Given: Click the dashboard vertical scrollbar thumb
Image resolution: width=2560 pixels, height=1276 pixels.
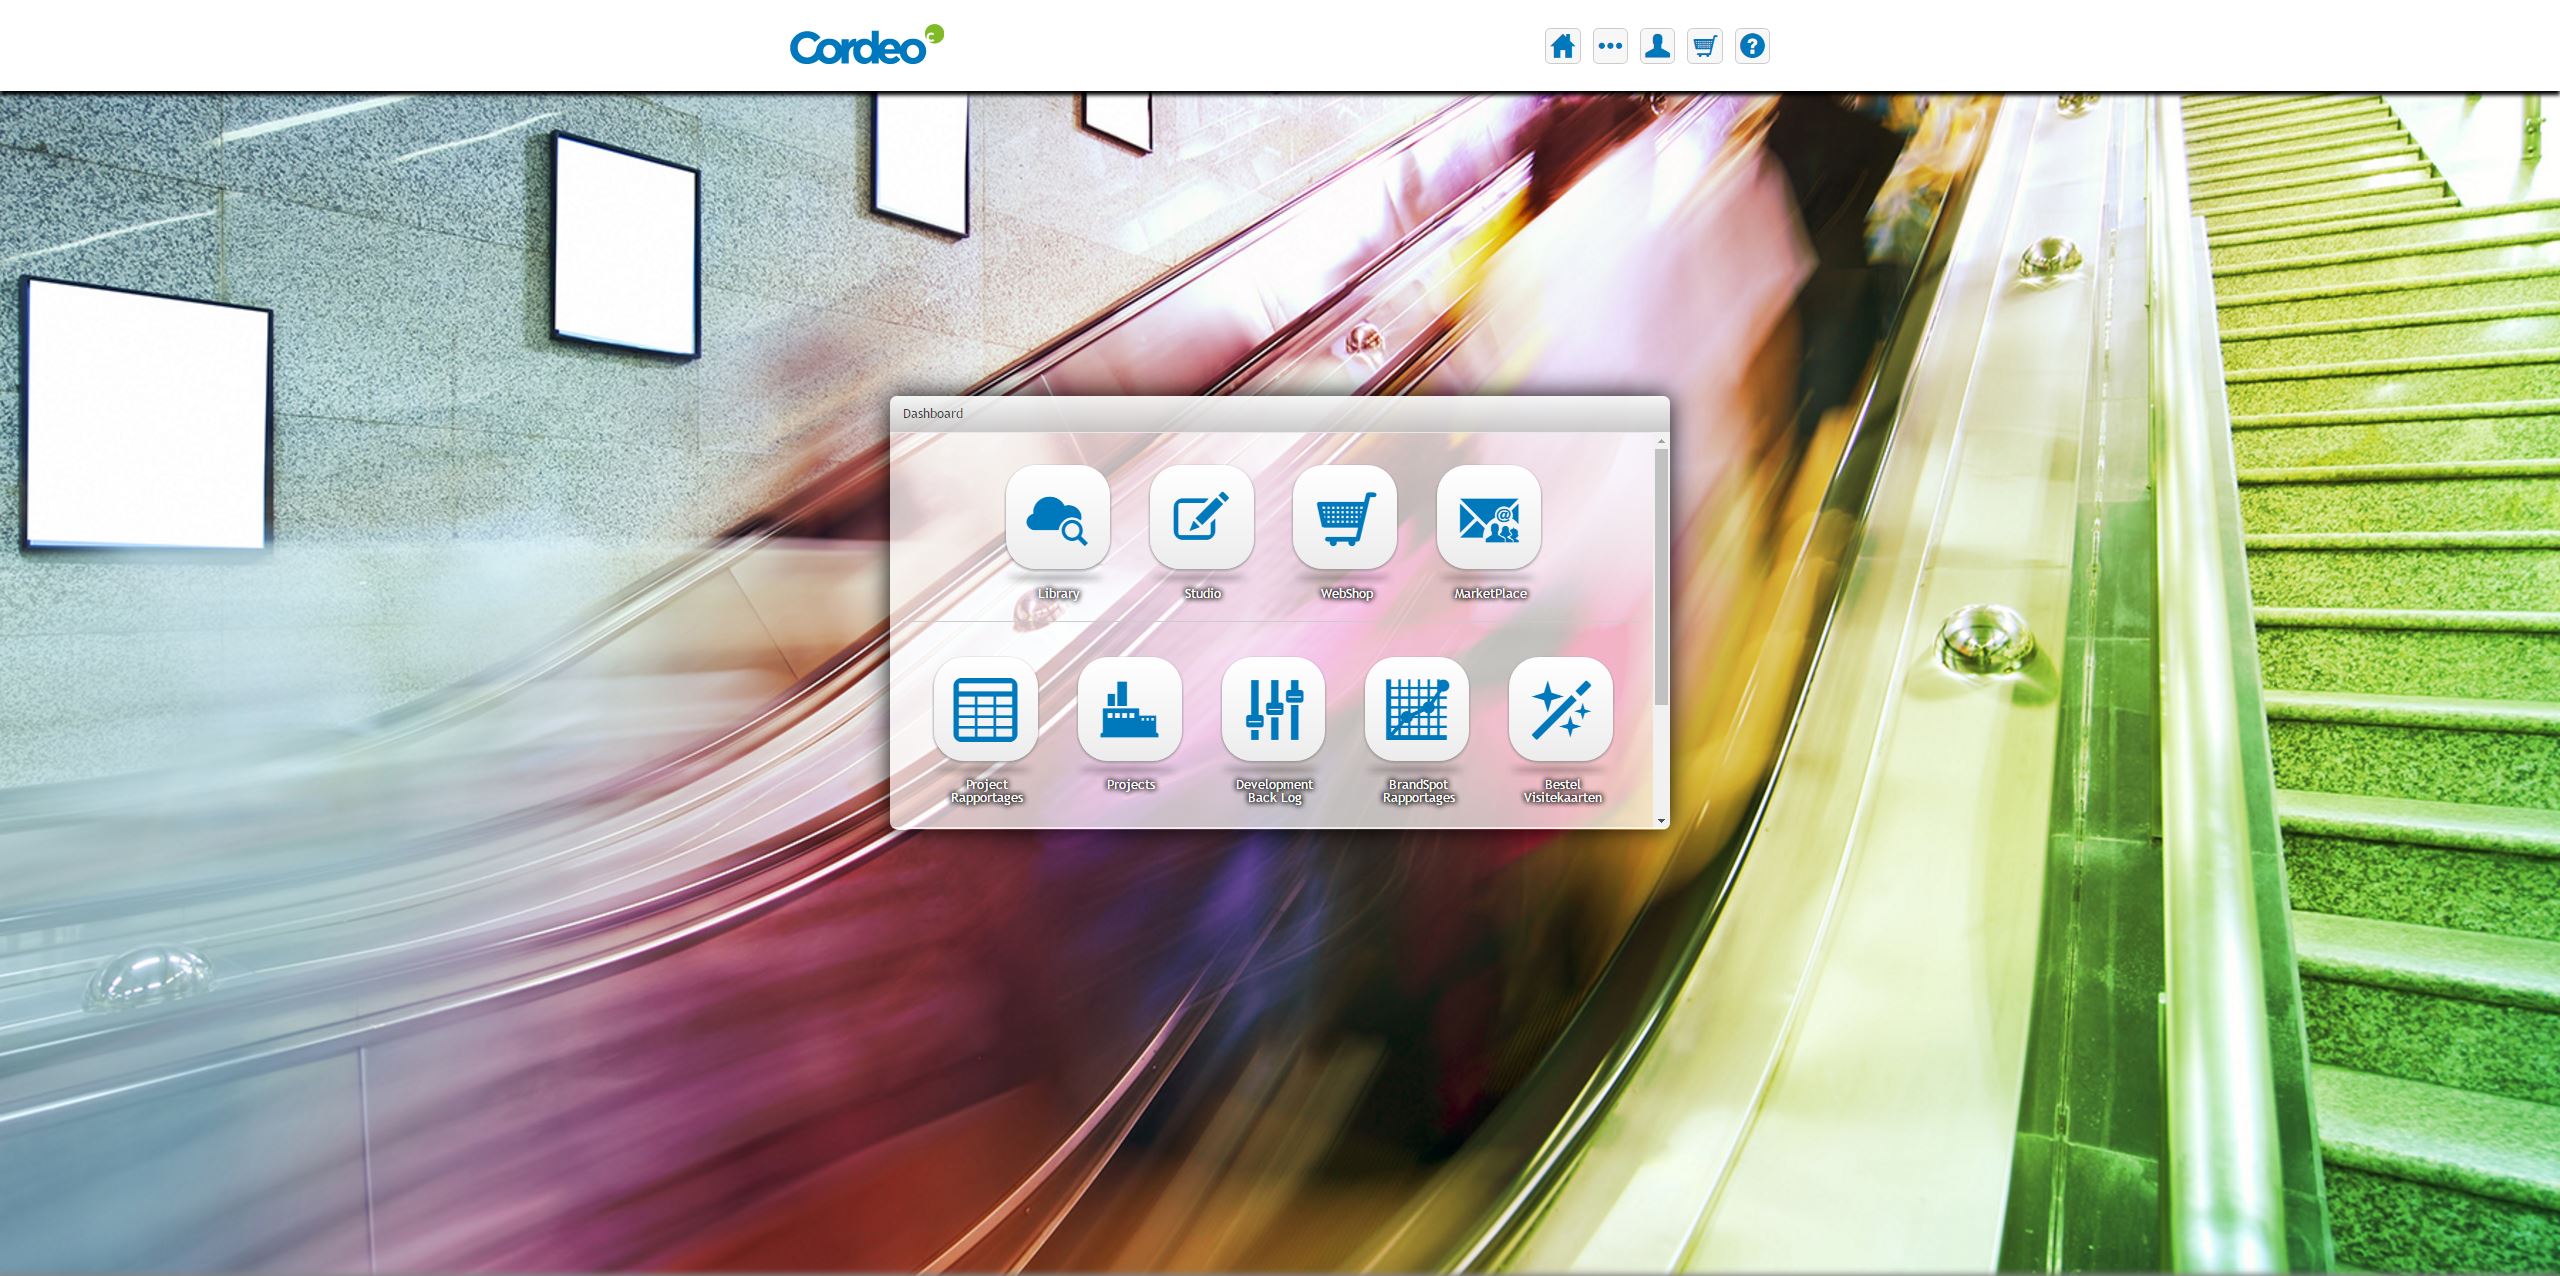Looking at the screenshot, I should pos(1661,575).
